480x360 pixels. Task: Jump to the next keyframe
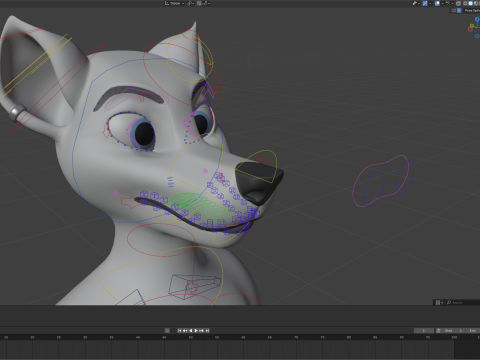(202, 330)
